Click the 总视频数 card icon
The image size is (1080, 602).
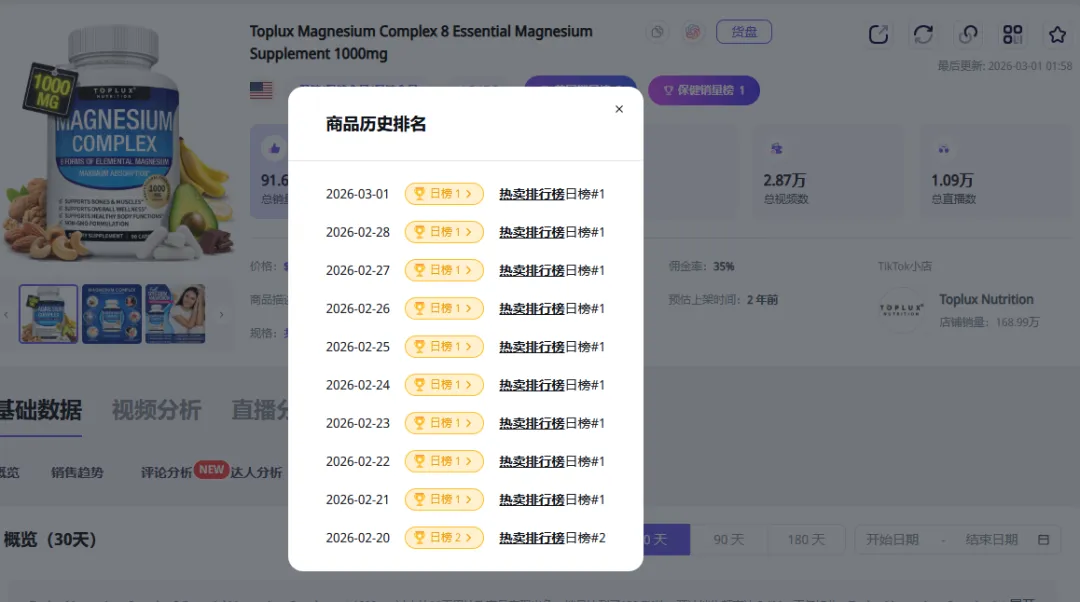(x=777, y=148)
